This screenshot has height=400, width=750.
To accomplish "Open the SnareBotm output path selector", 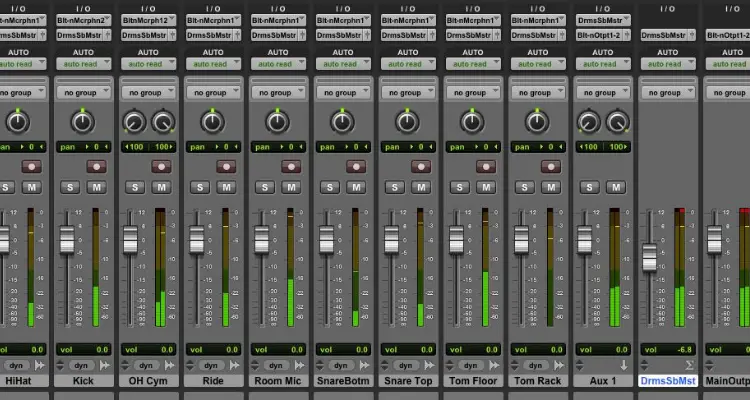I will pyautogui.click(x=342, y=35).
